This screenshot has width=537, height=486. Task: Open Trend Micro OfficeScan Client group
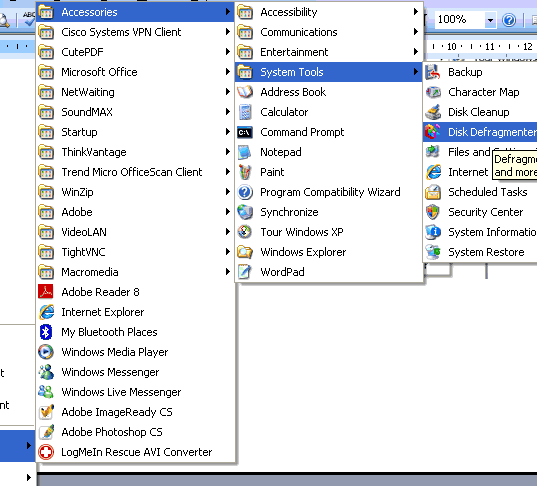coord(135,172)
